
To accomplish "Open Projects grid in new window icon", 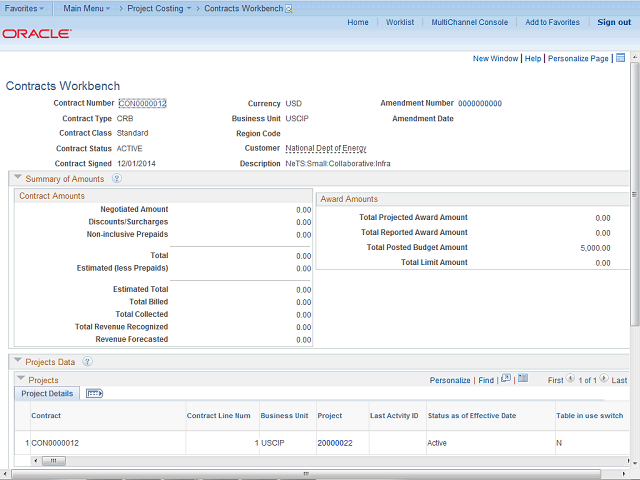I will tap(507, 380).
